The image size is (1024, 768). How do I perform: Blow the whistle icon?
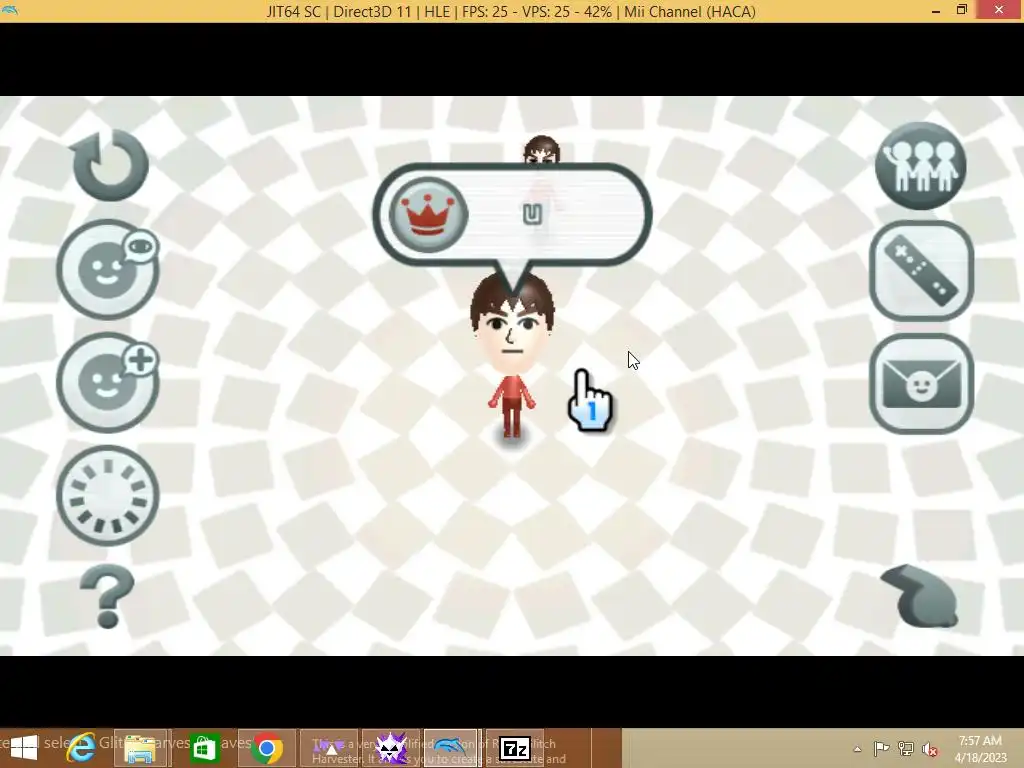pyautogui.click(x=921, y=596)
